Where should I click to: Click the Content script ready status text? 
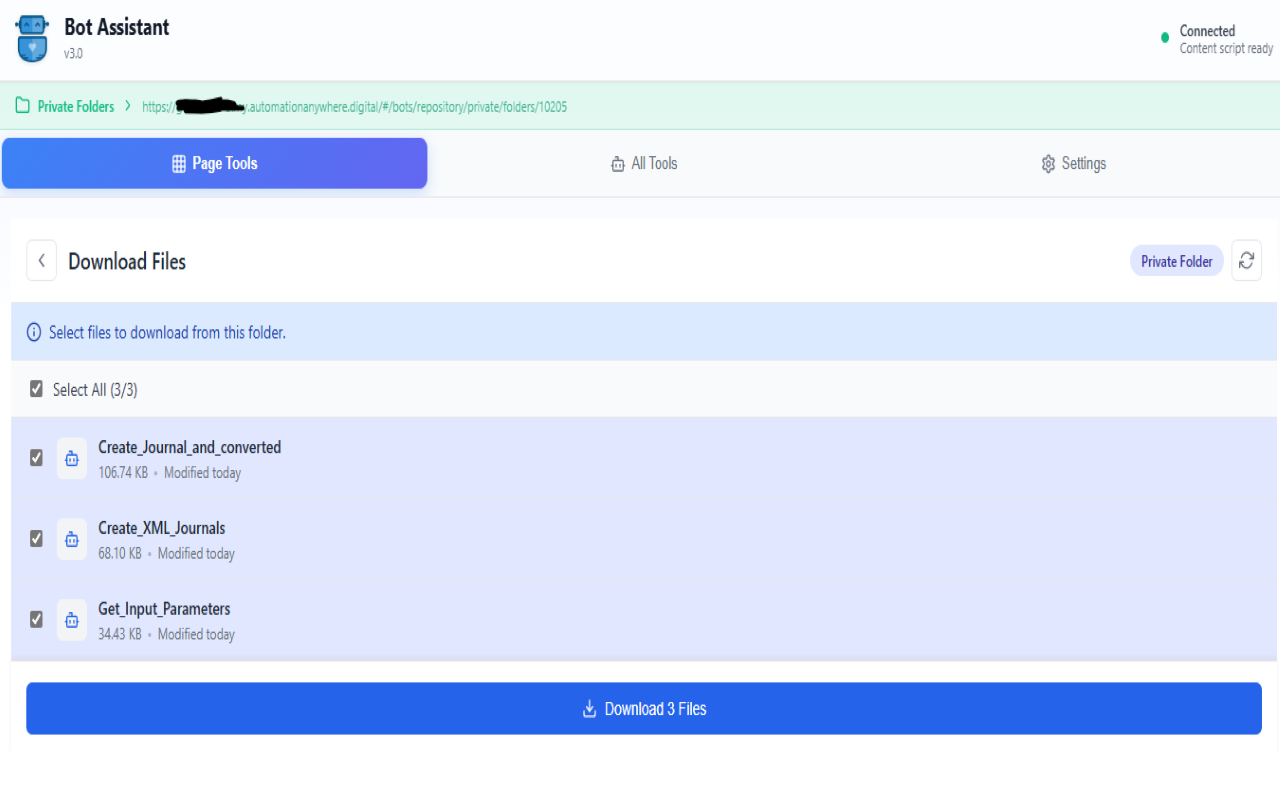click(1227, 48)
